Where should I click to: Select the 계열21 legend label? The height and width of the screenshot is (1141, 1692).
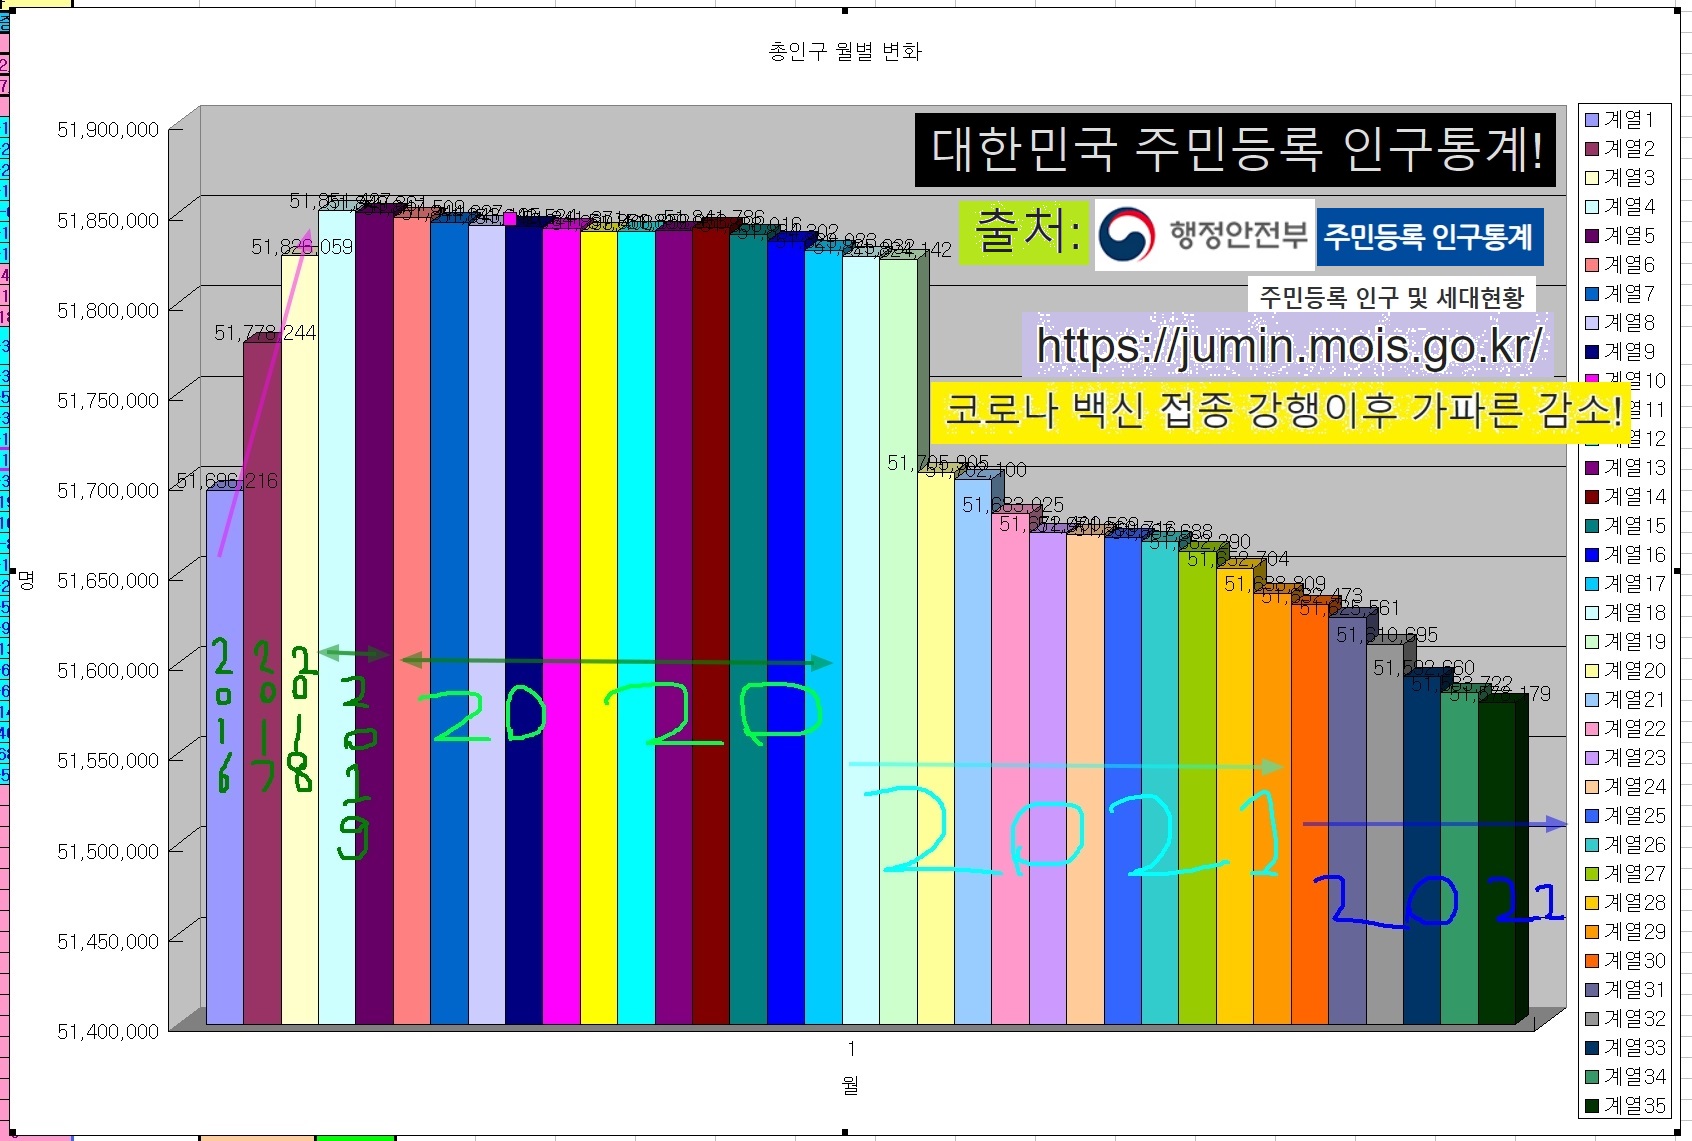1635,699
